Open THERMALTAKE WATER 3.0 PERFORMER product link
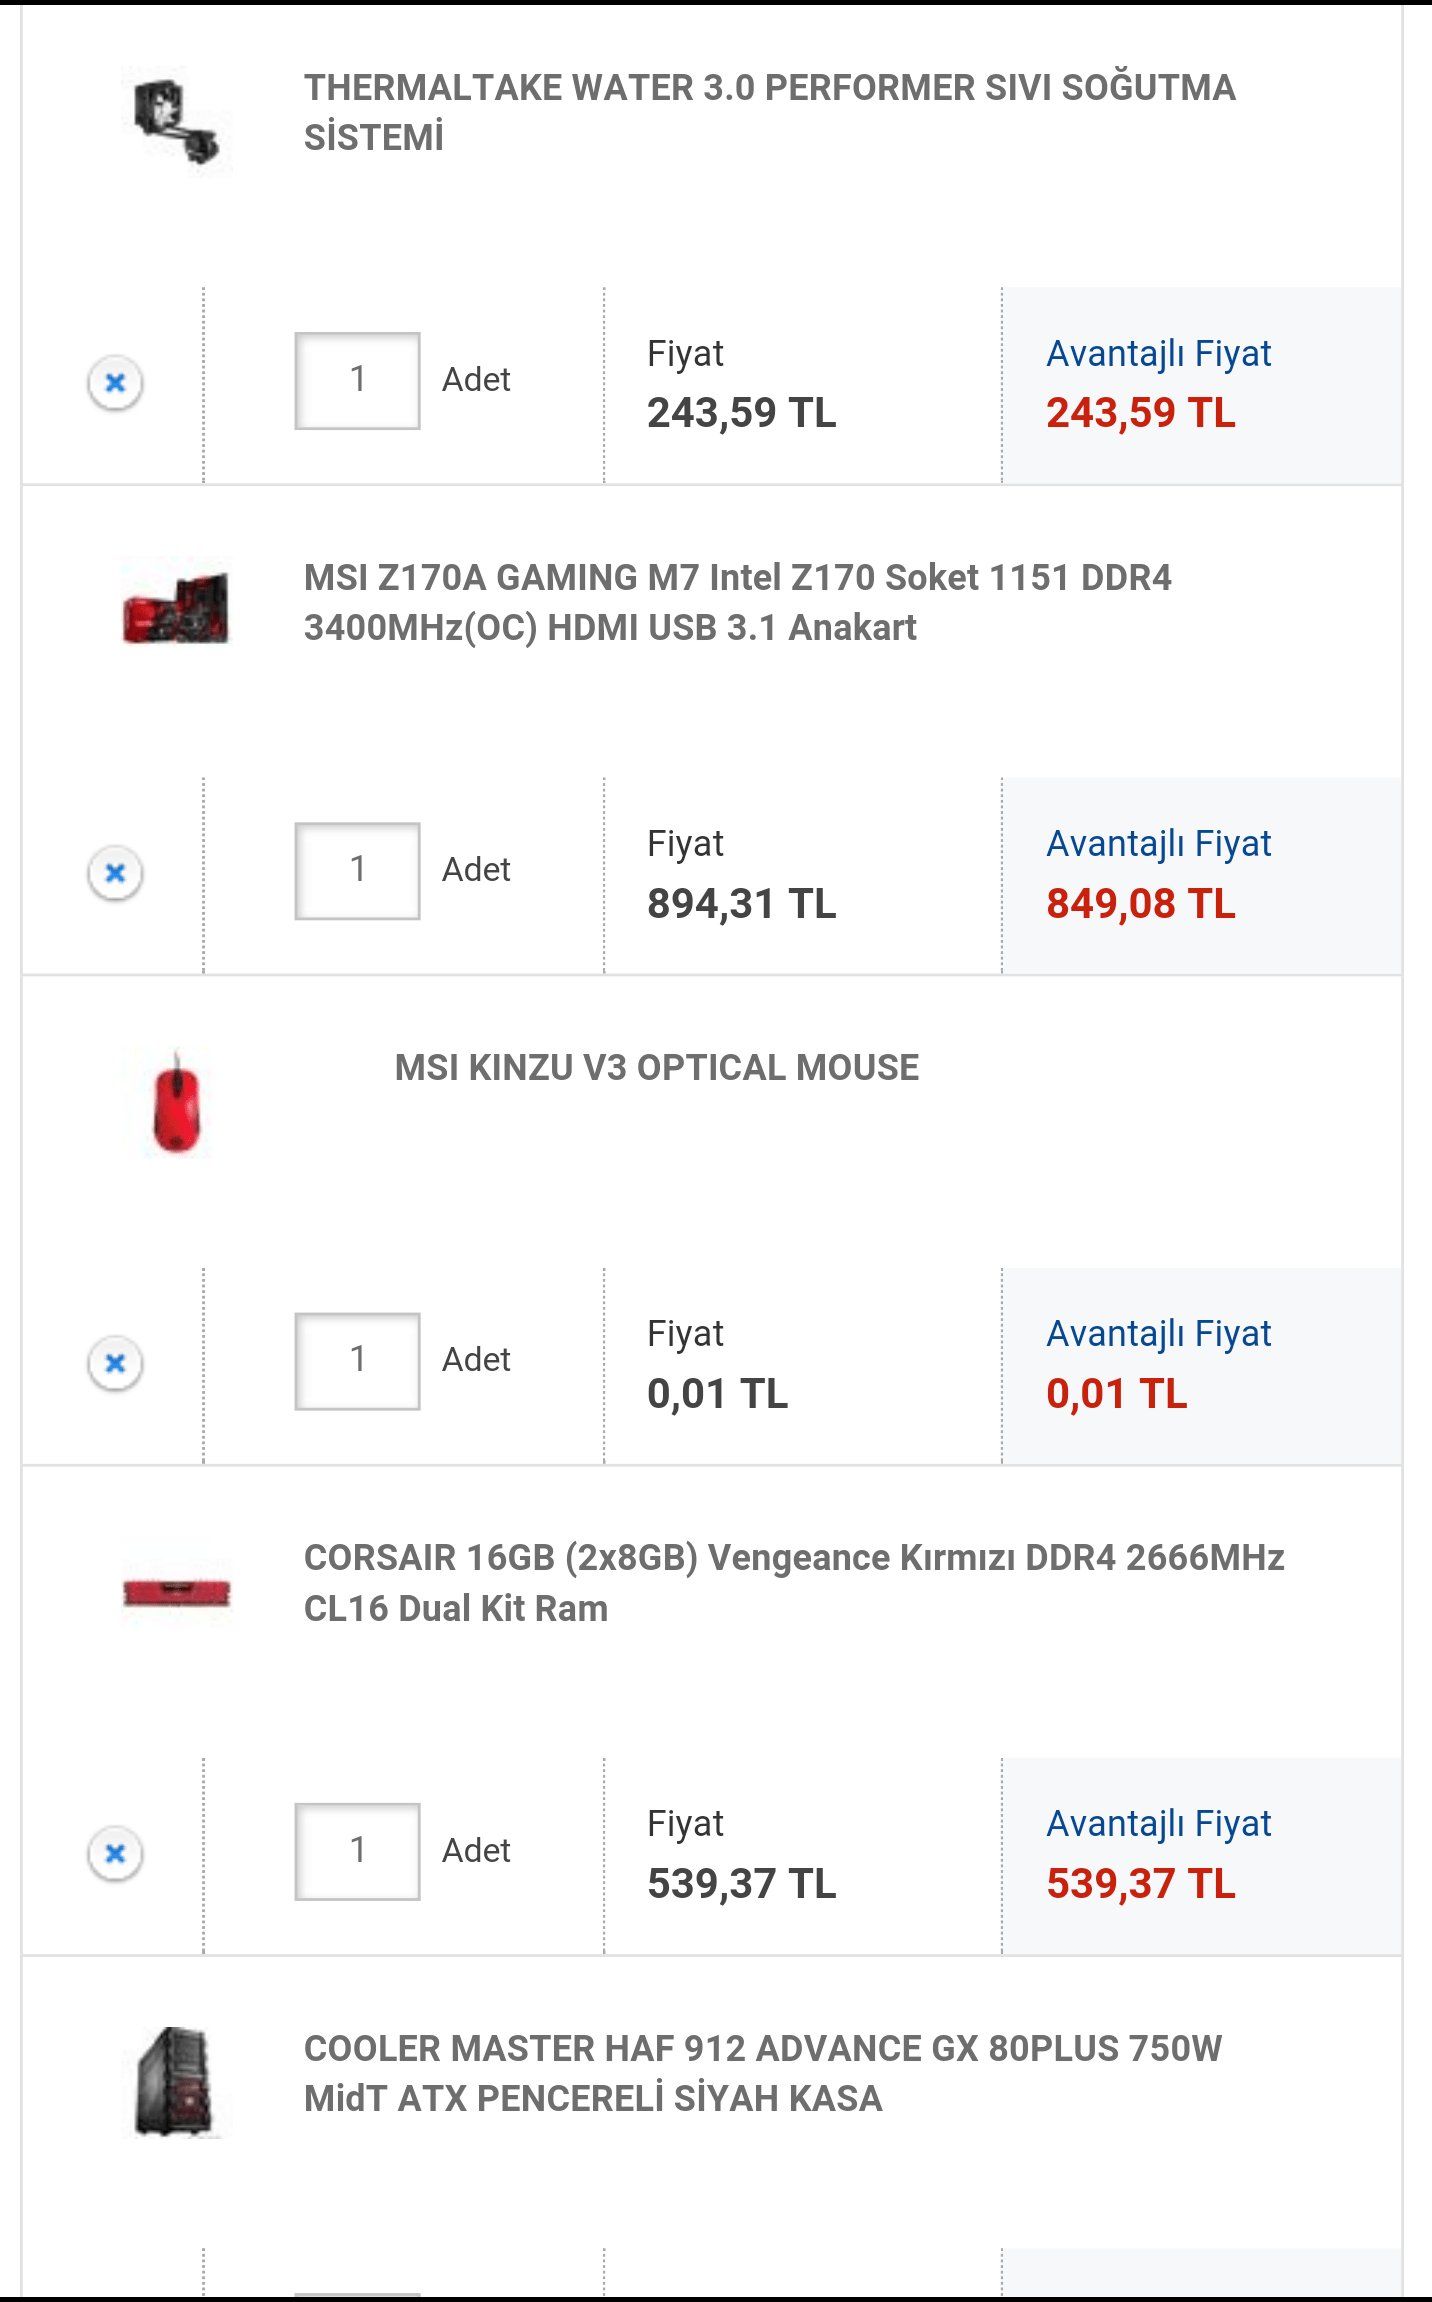 click(769, 112)
